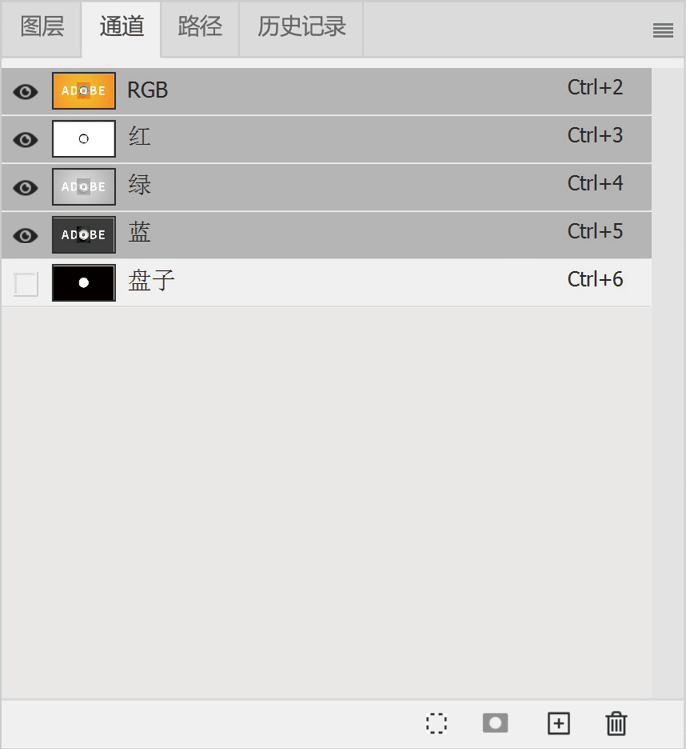Image resolution: width=686 pixels, height=749 pixels.
Task: Create new channel with plus icon
Action: coord(558,723)
